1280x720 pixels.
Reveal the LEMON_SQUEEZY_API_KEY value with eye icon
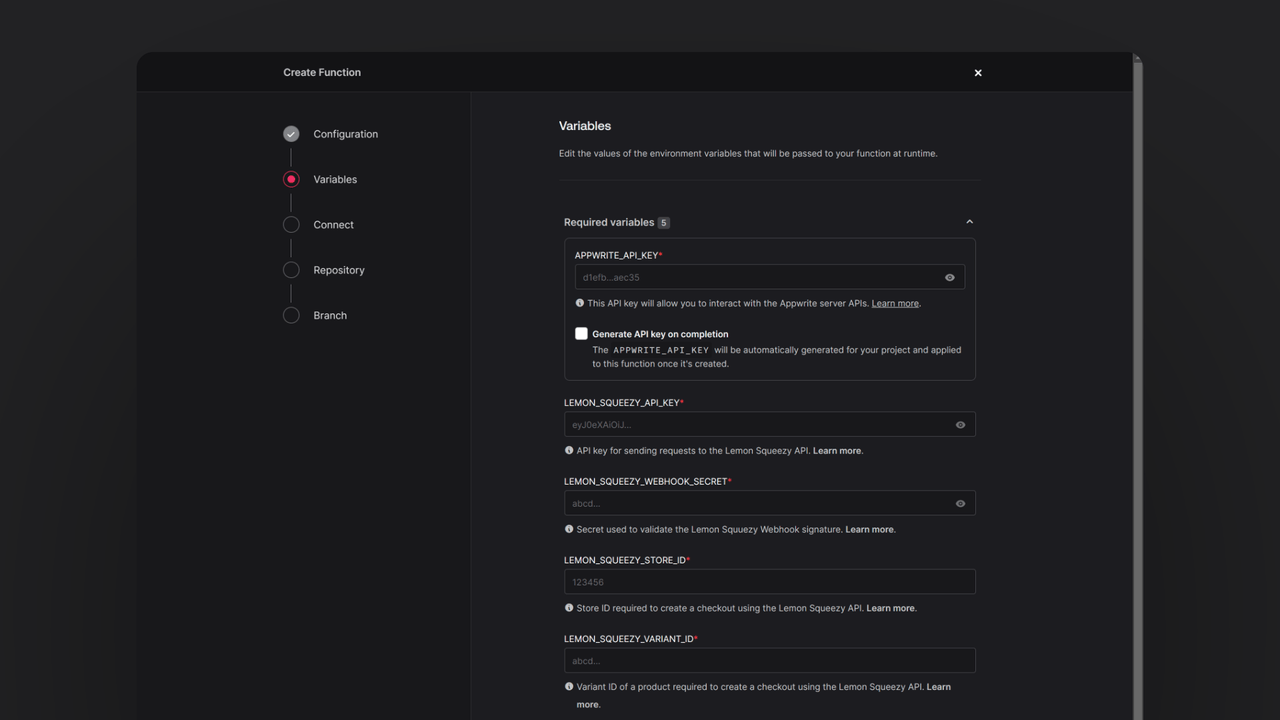[x=960, y=425]
